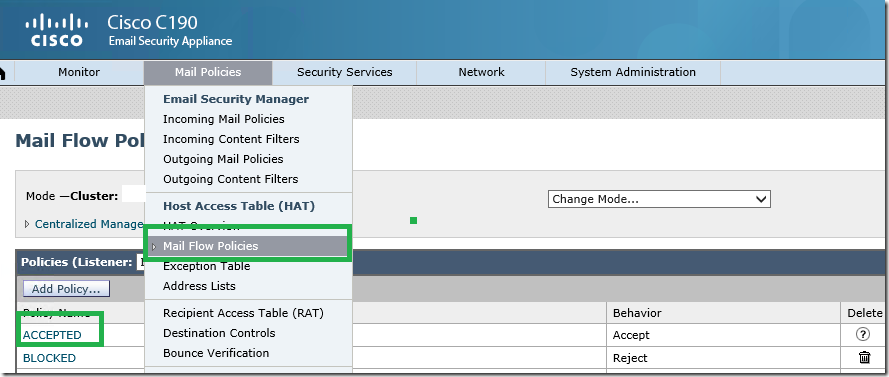Select Outgoing Content Filters
The height and width of the screenshot is (377, 889).
pos(231,179)
